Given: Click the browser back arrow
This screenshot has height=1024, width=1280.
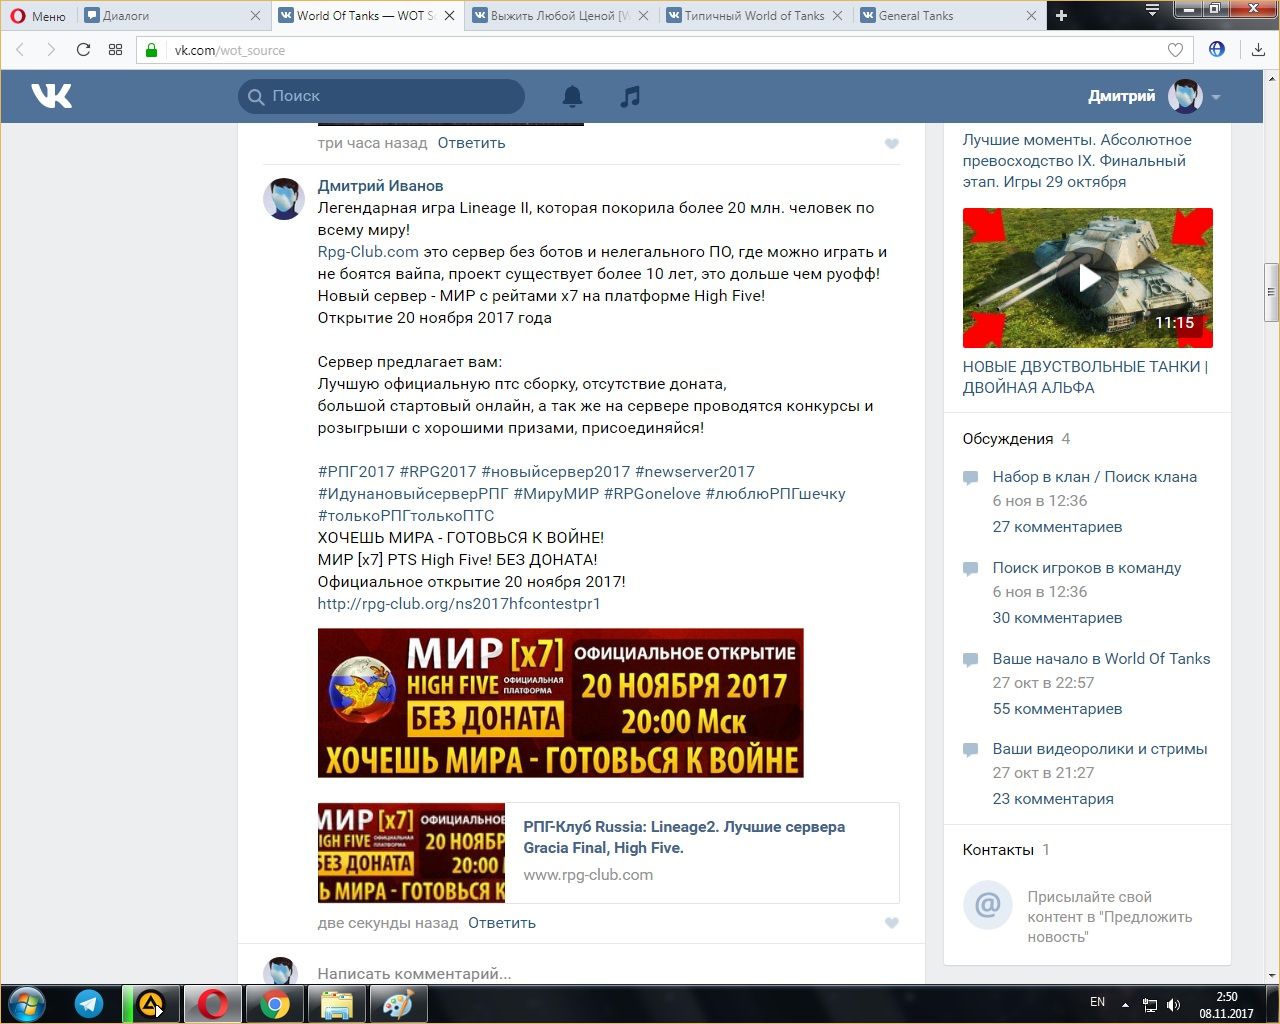Looking at the screenshot, I should pos(20,50).
